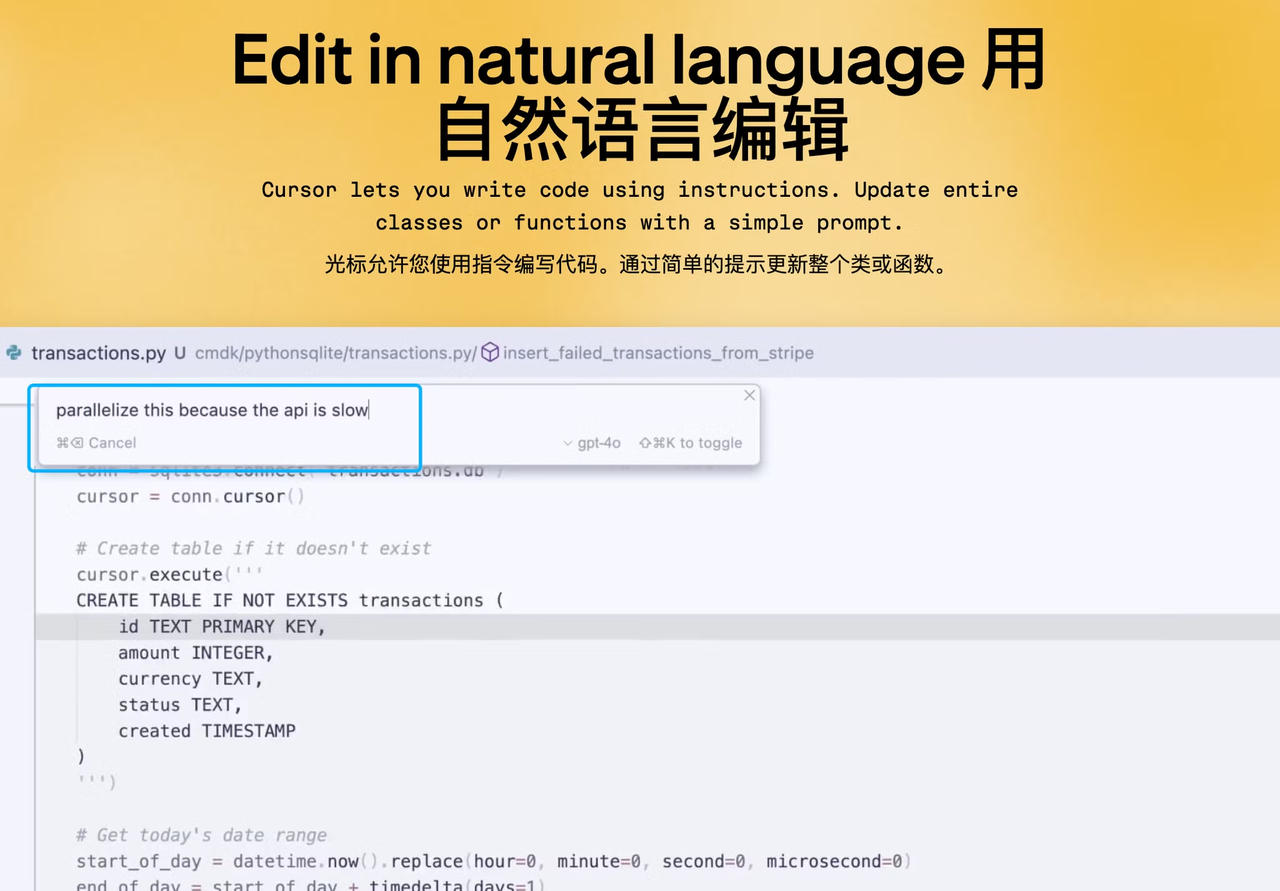Image resolution: width=1280 pixels, height=891 pixels.
Task: Select the transactions.py tab
Action: tap(98, 353)
